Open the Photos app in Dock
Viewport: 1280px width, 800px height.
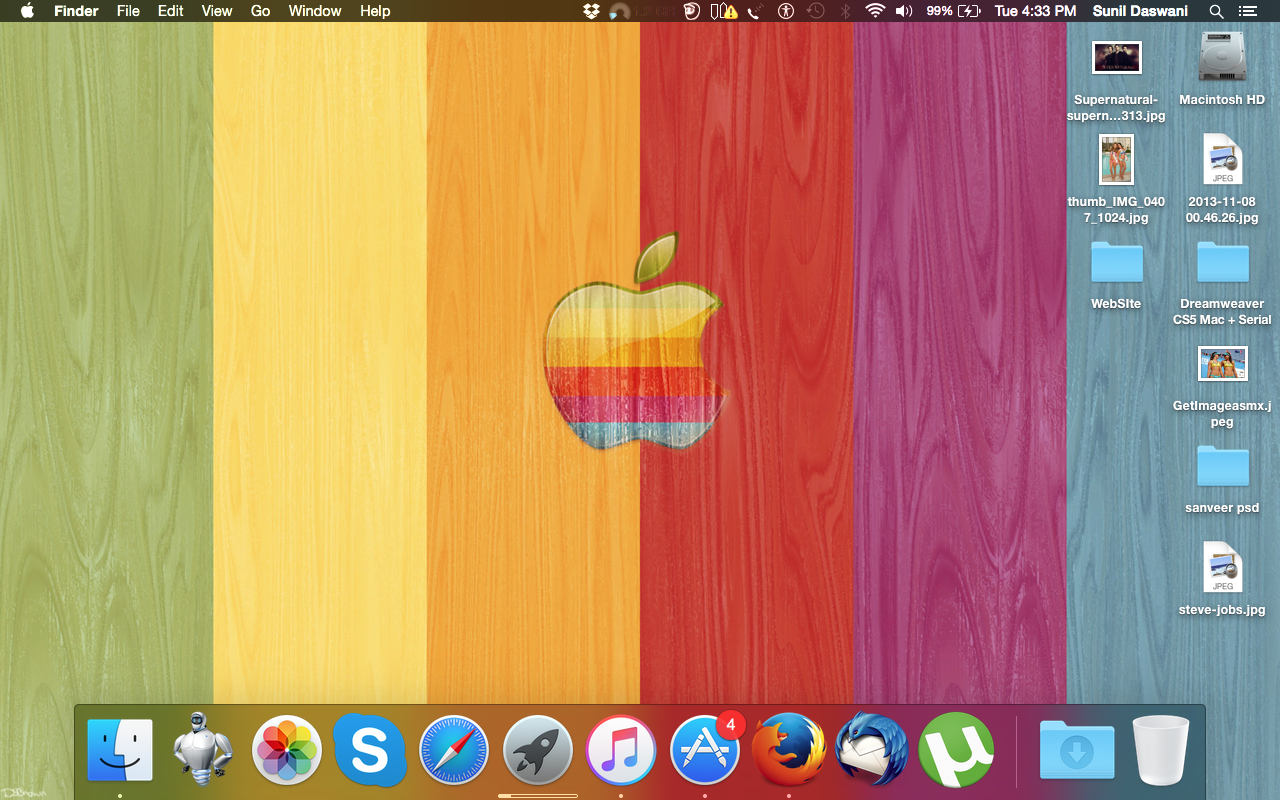[286, 750]
